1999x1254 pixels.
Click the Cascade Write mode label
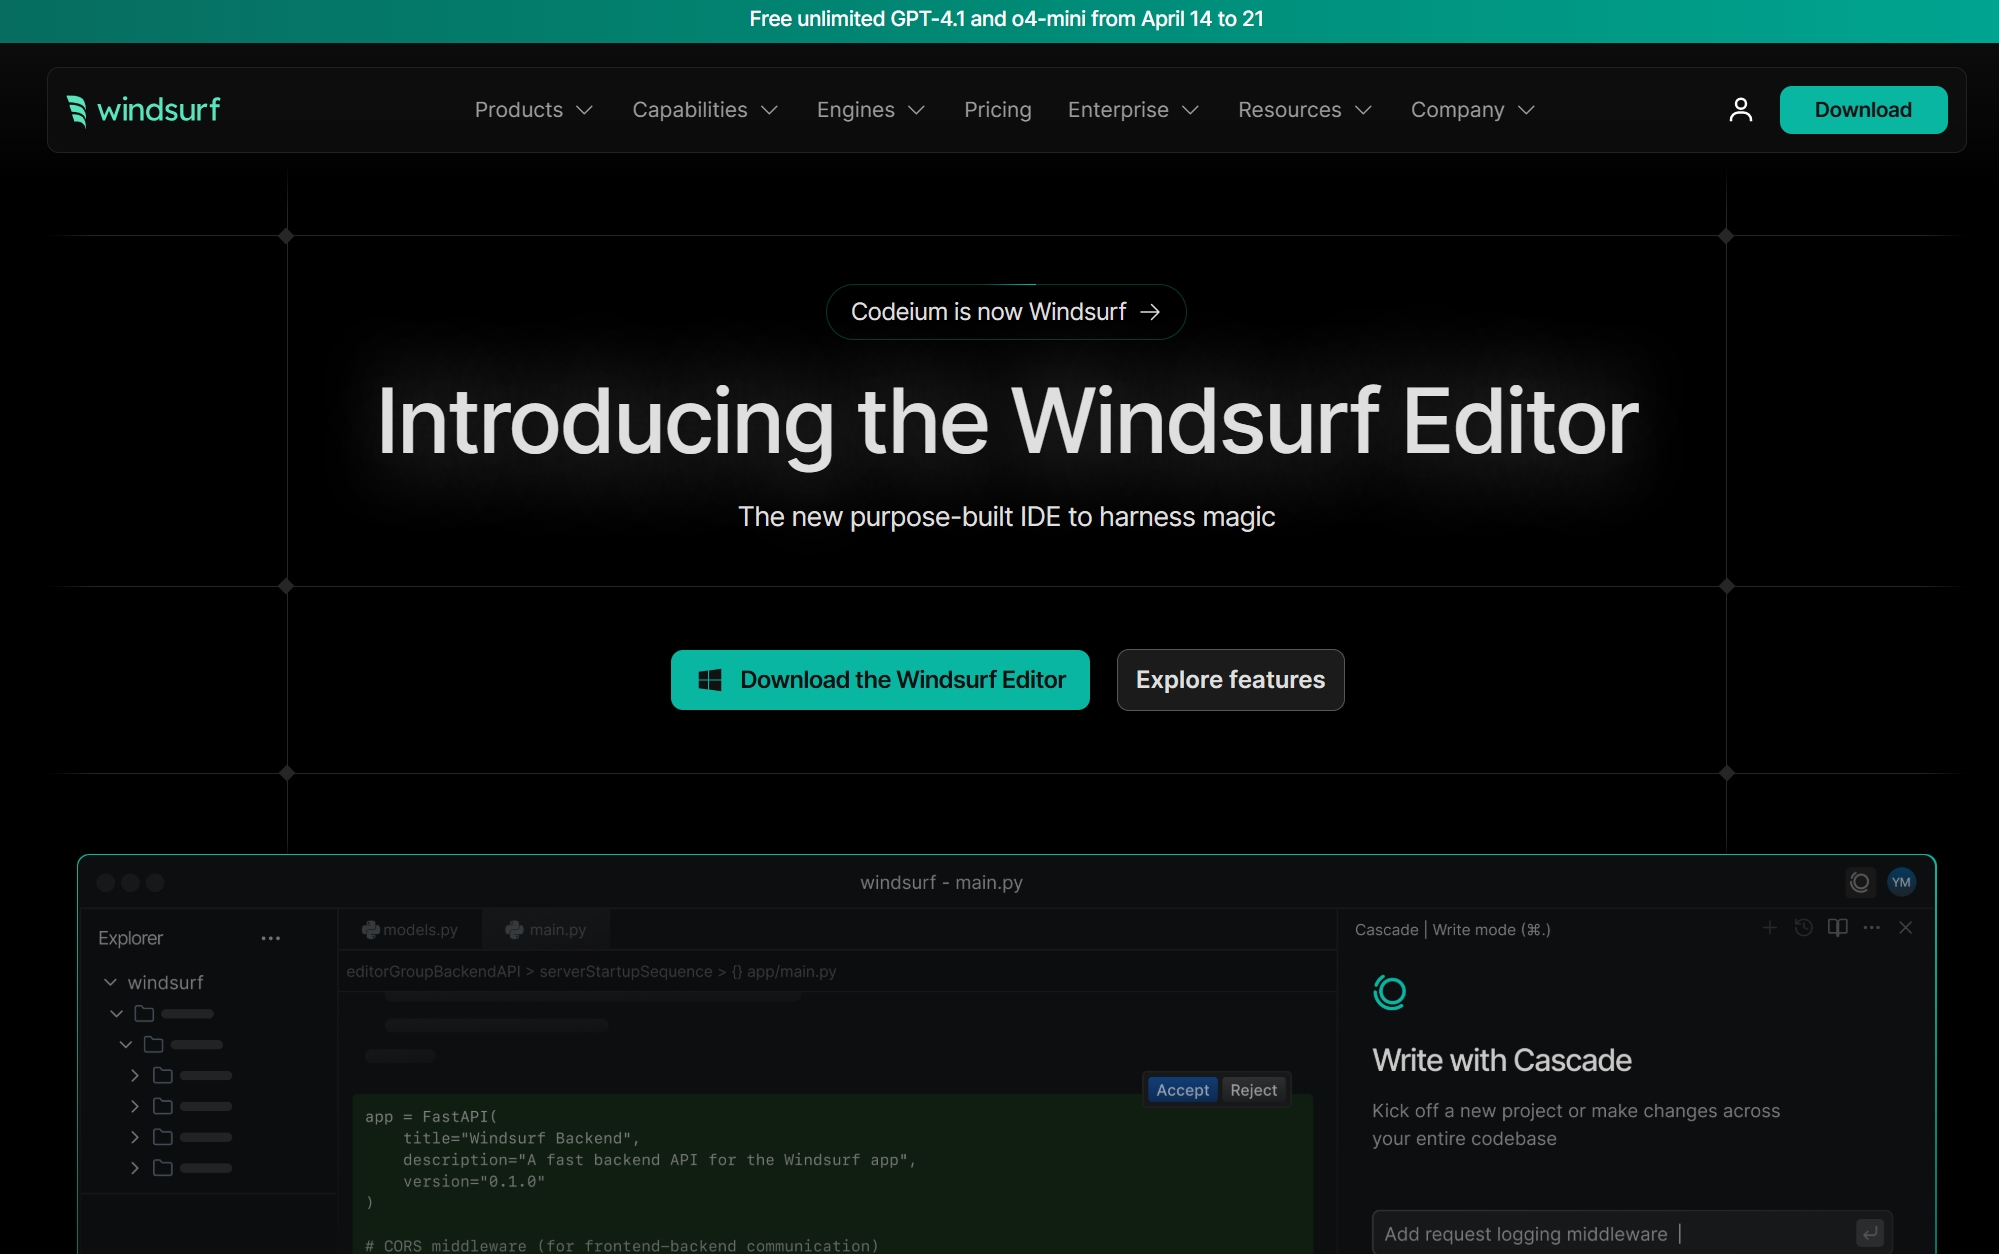click(x=1452, y=929)
